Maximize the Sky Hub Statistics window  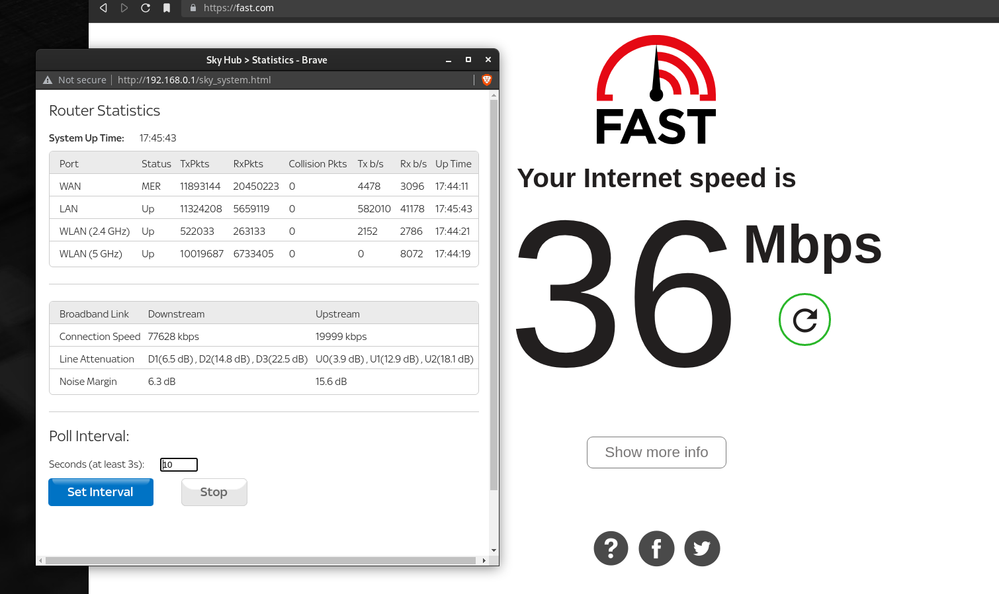pos(468,60)
